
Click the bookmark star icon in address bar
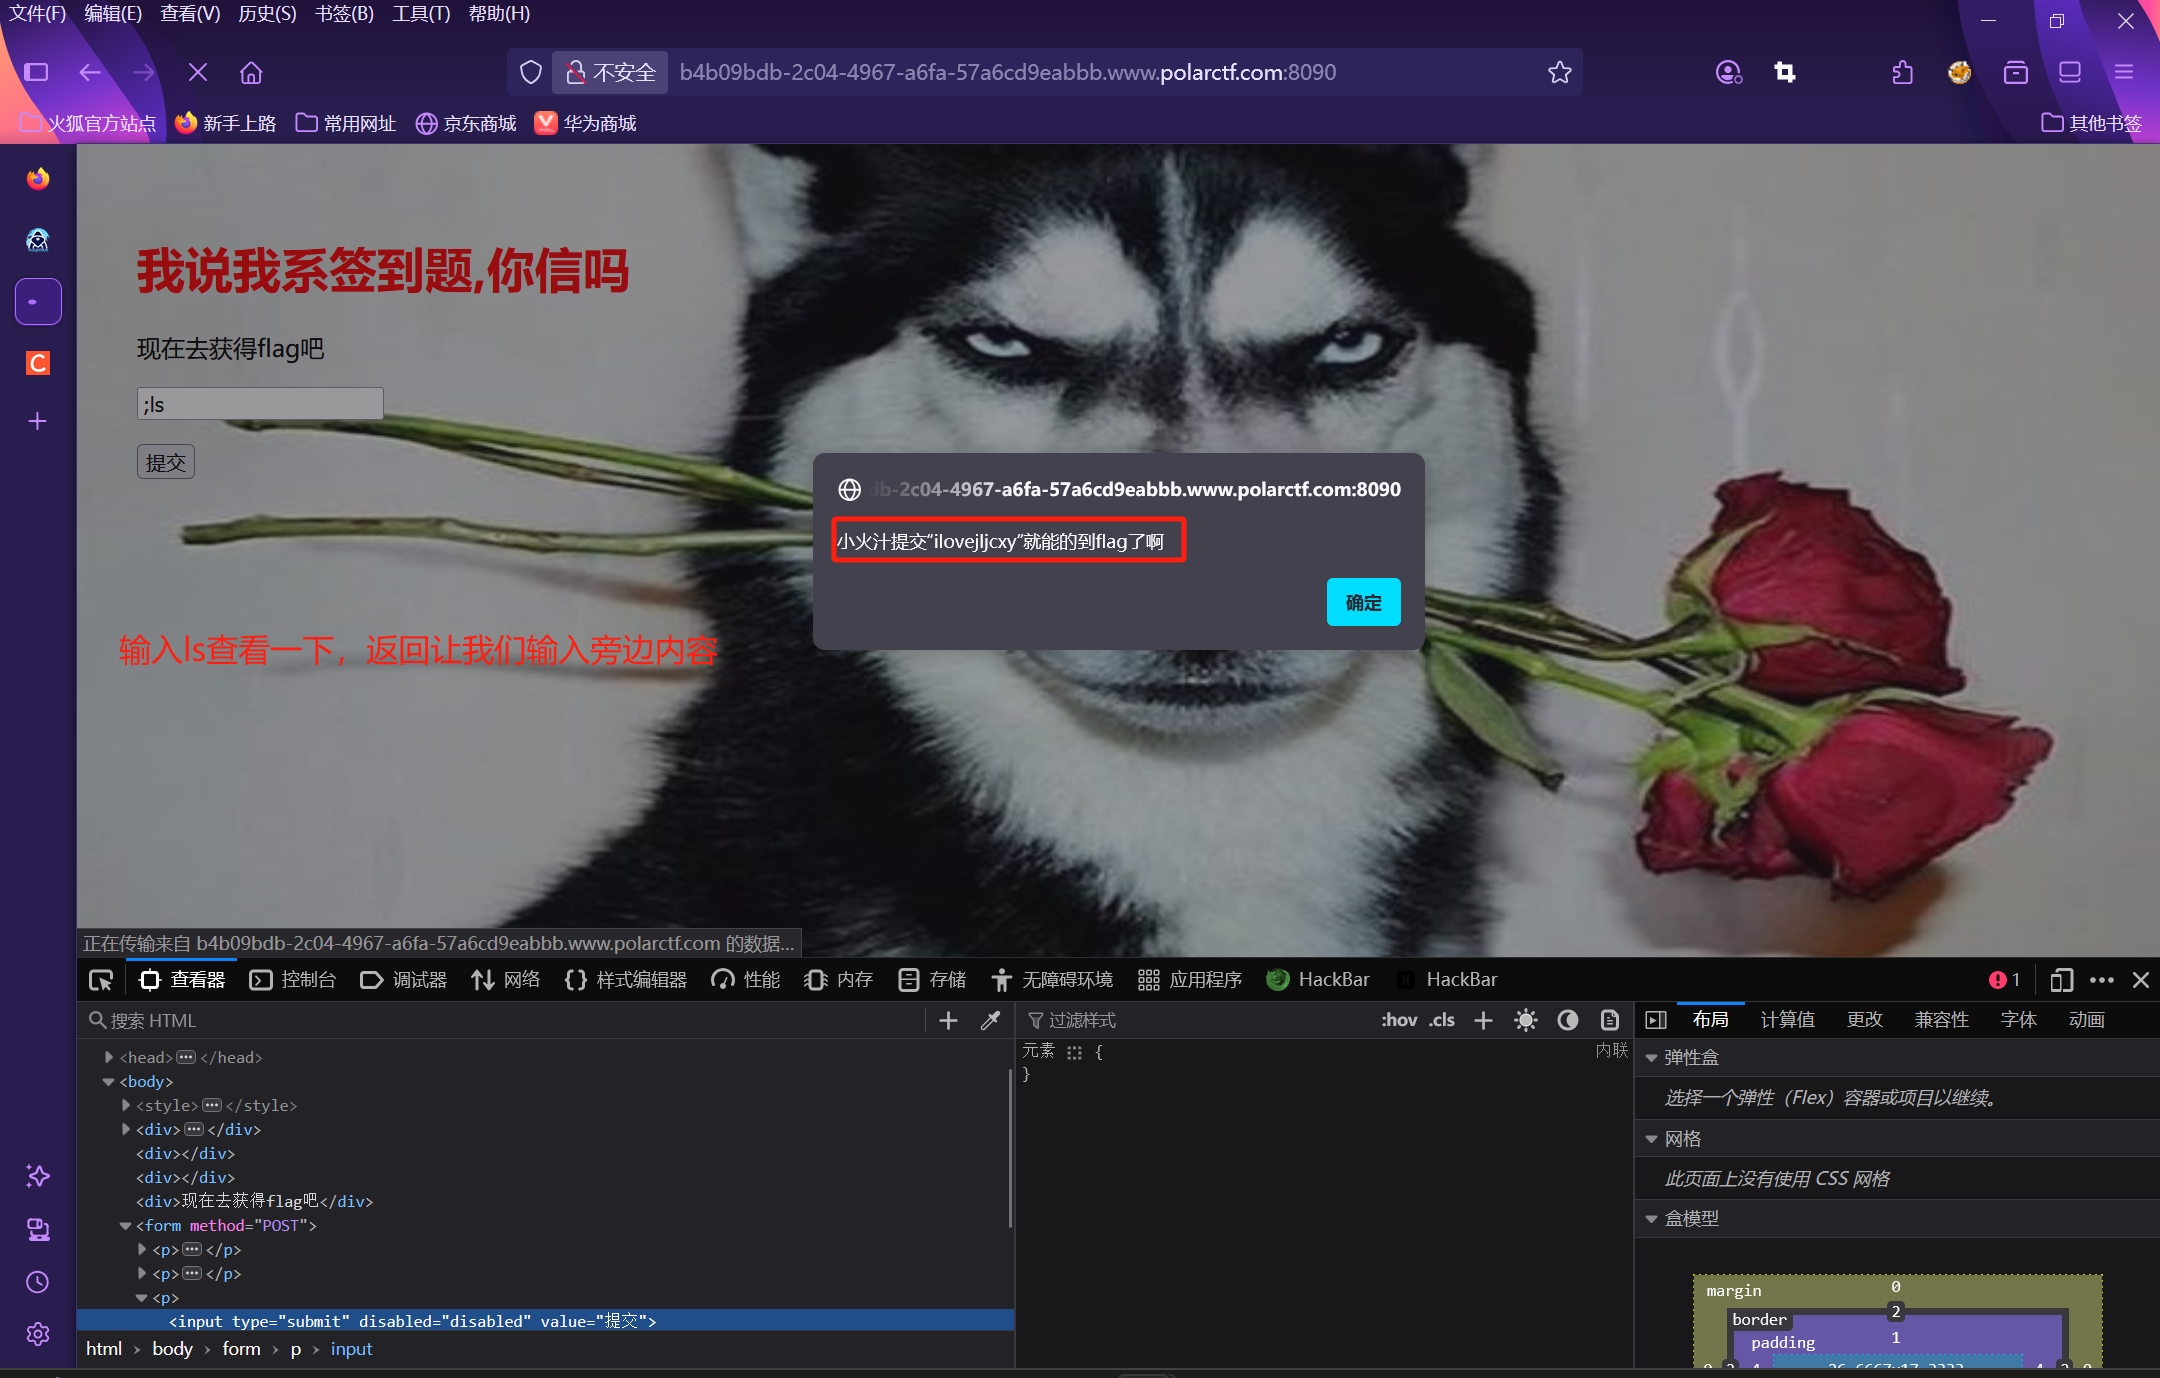point(1559,72)
